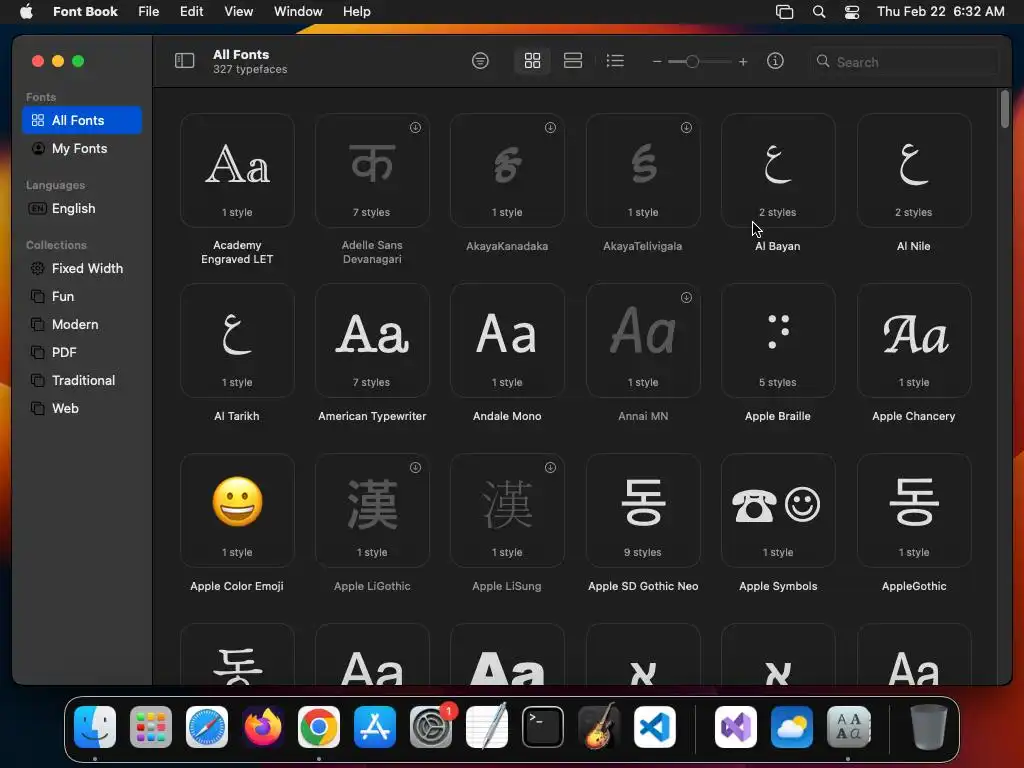
Task: Open the Modern collection
Action: pyautogui.click(x=82, y=325)
